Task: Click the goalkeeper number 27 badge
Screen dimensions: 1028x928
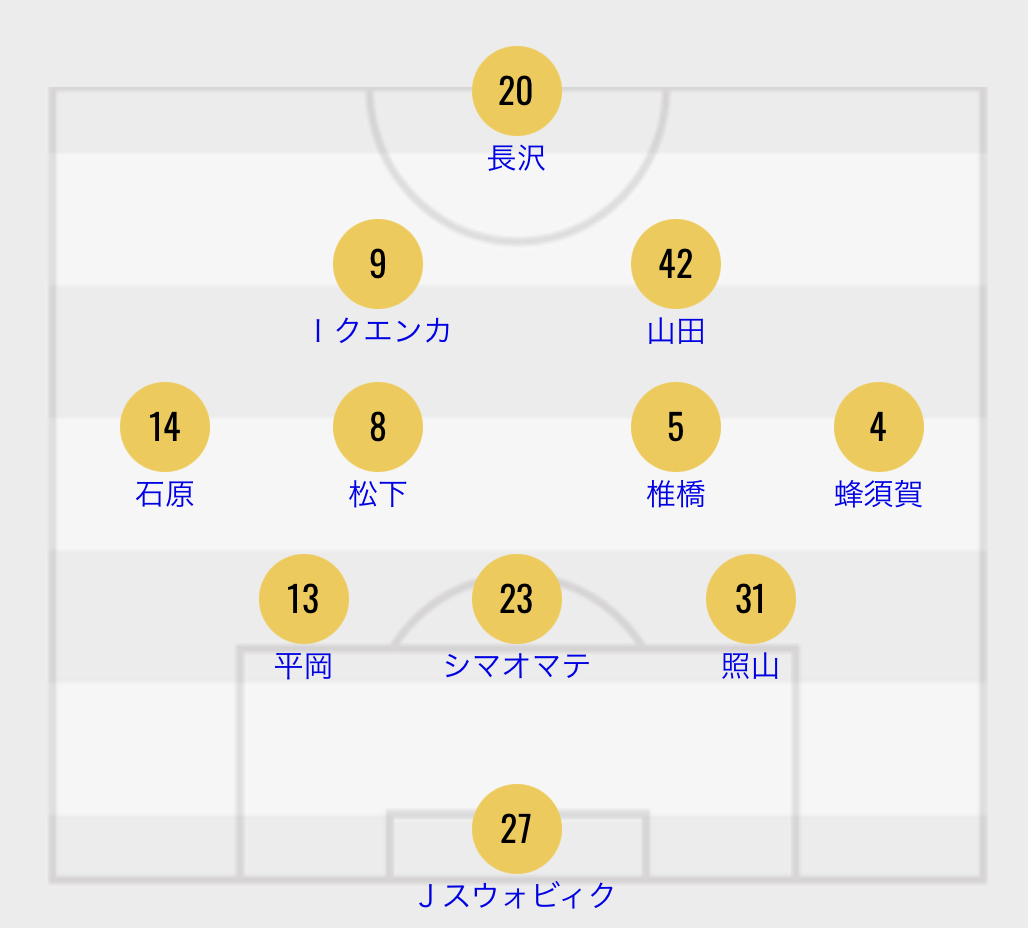Action: [516, 829]
